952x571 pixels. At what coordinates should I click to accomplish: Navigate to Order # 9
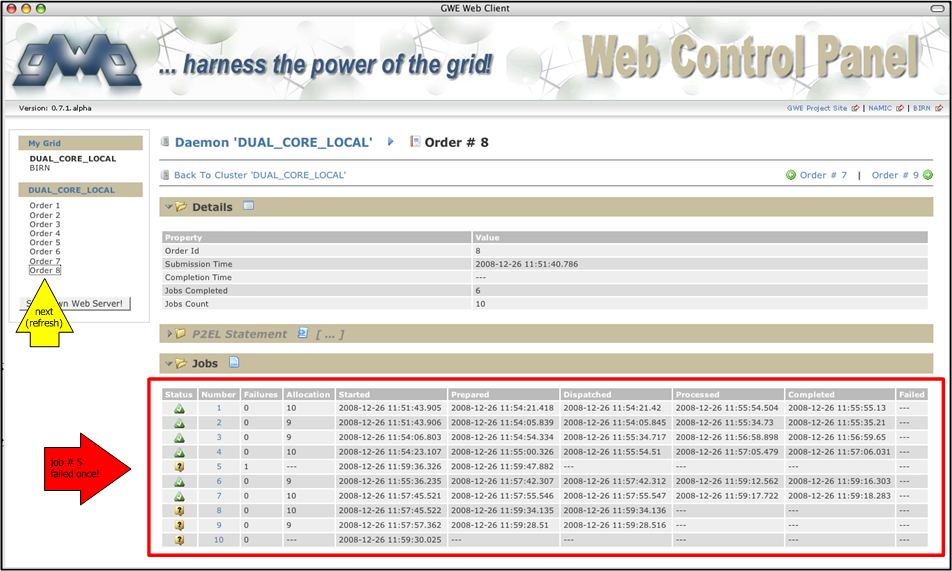click(x=895, y=175)
